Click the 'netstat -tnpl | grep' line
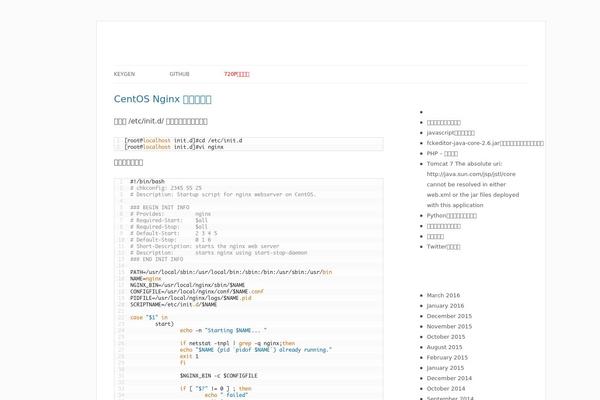This screenshot has width=600, height=400. pyautogui.click(x=237, y=343)
